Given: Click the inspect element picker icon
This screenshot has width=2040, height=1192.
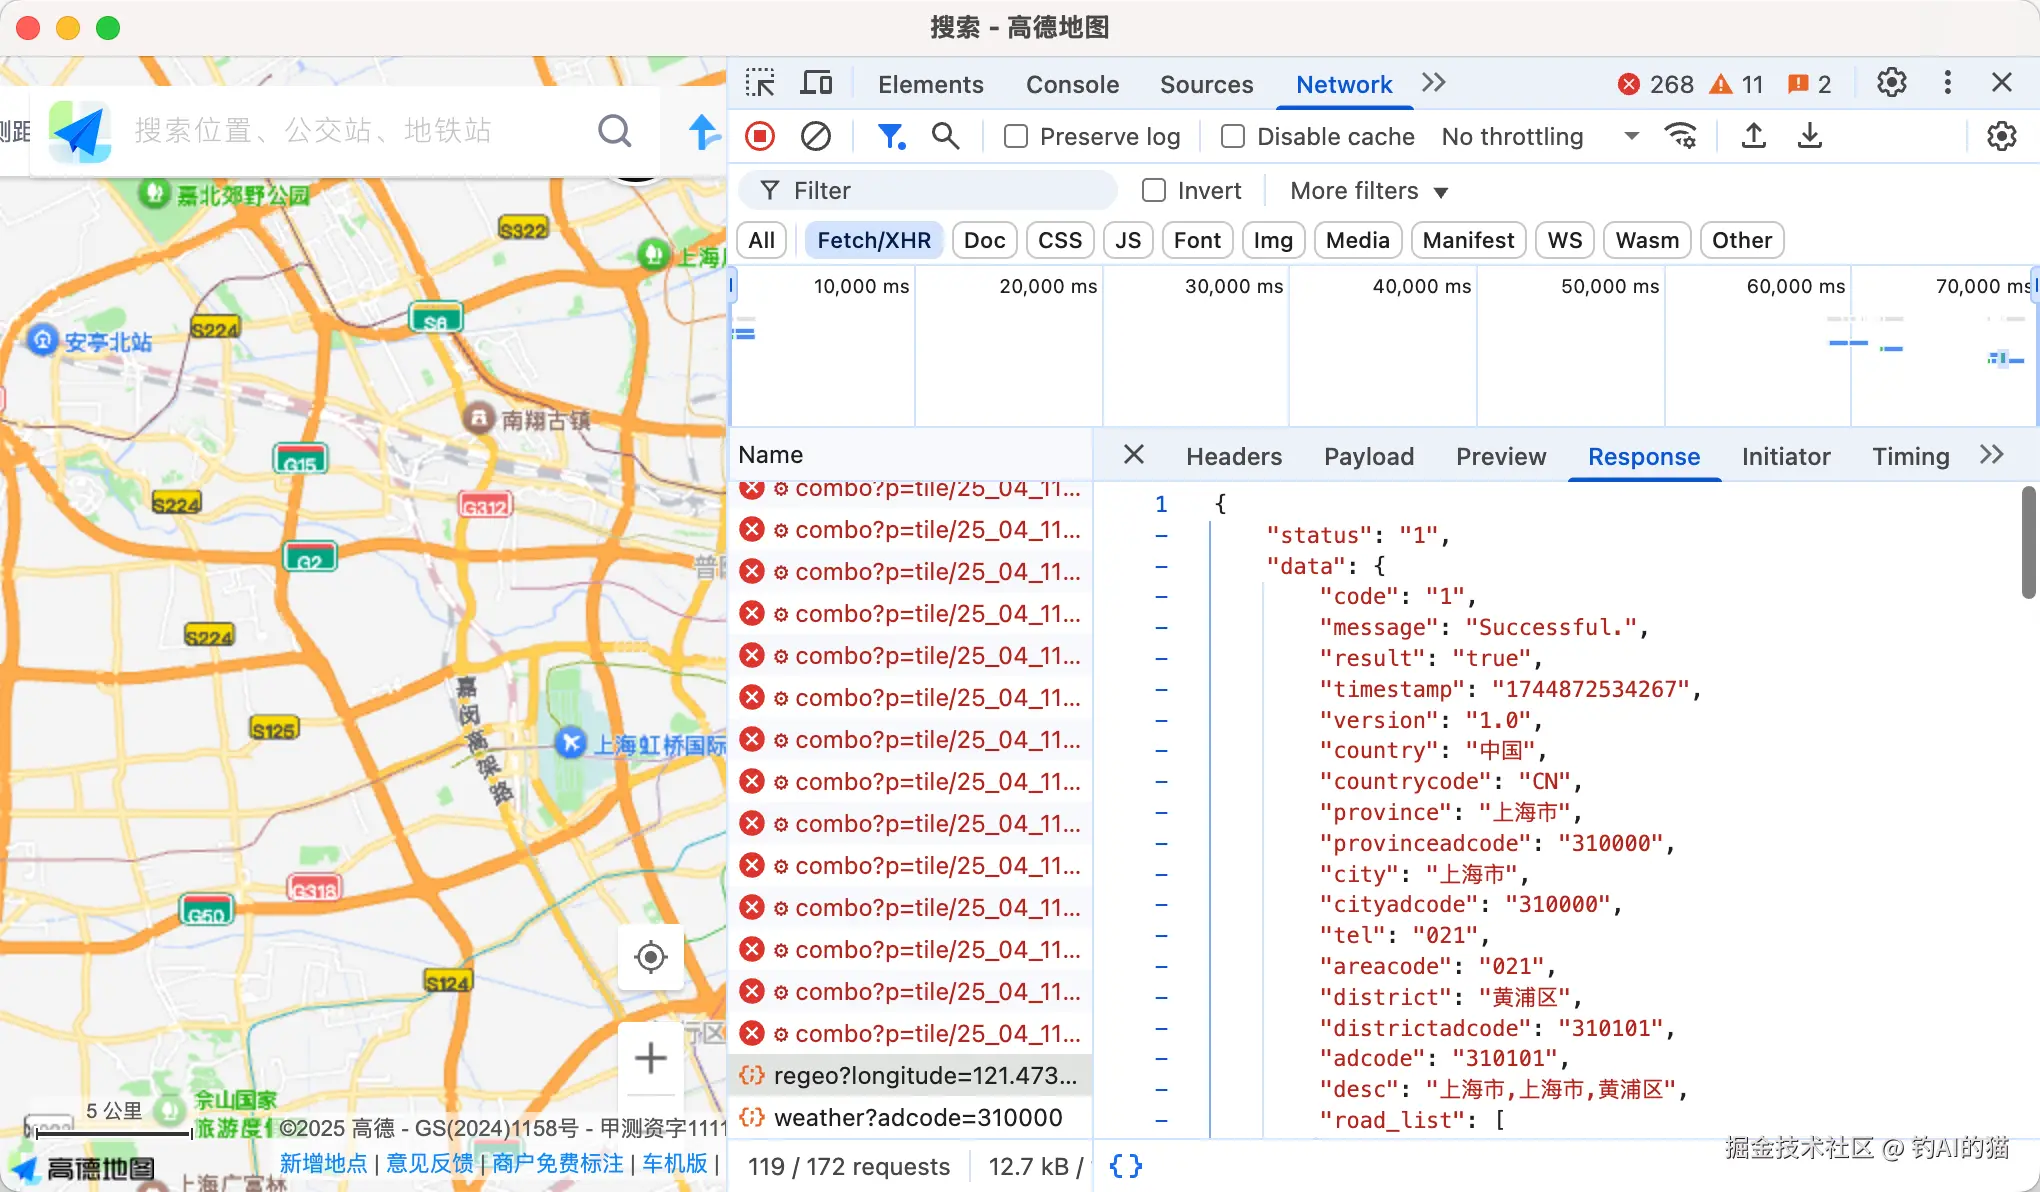Looking at the screenshot, I should 760,83.
